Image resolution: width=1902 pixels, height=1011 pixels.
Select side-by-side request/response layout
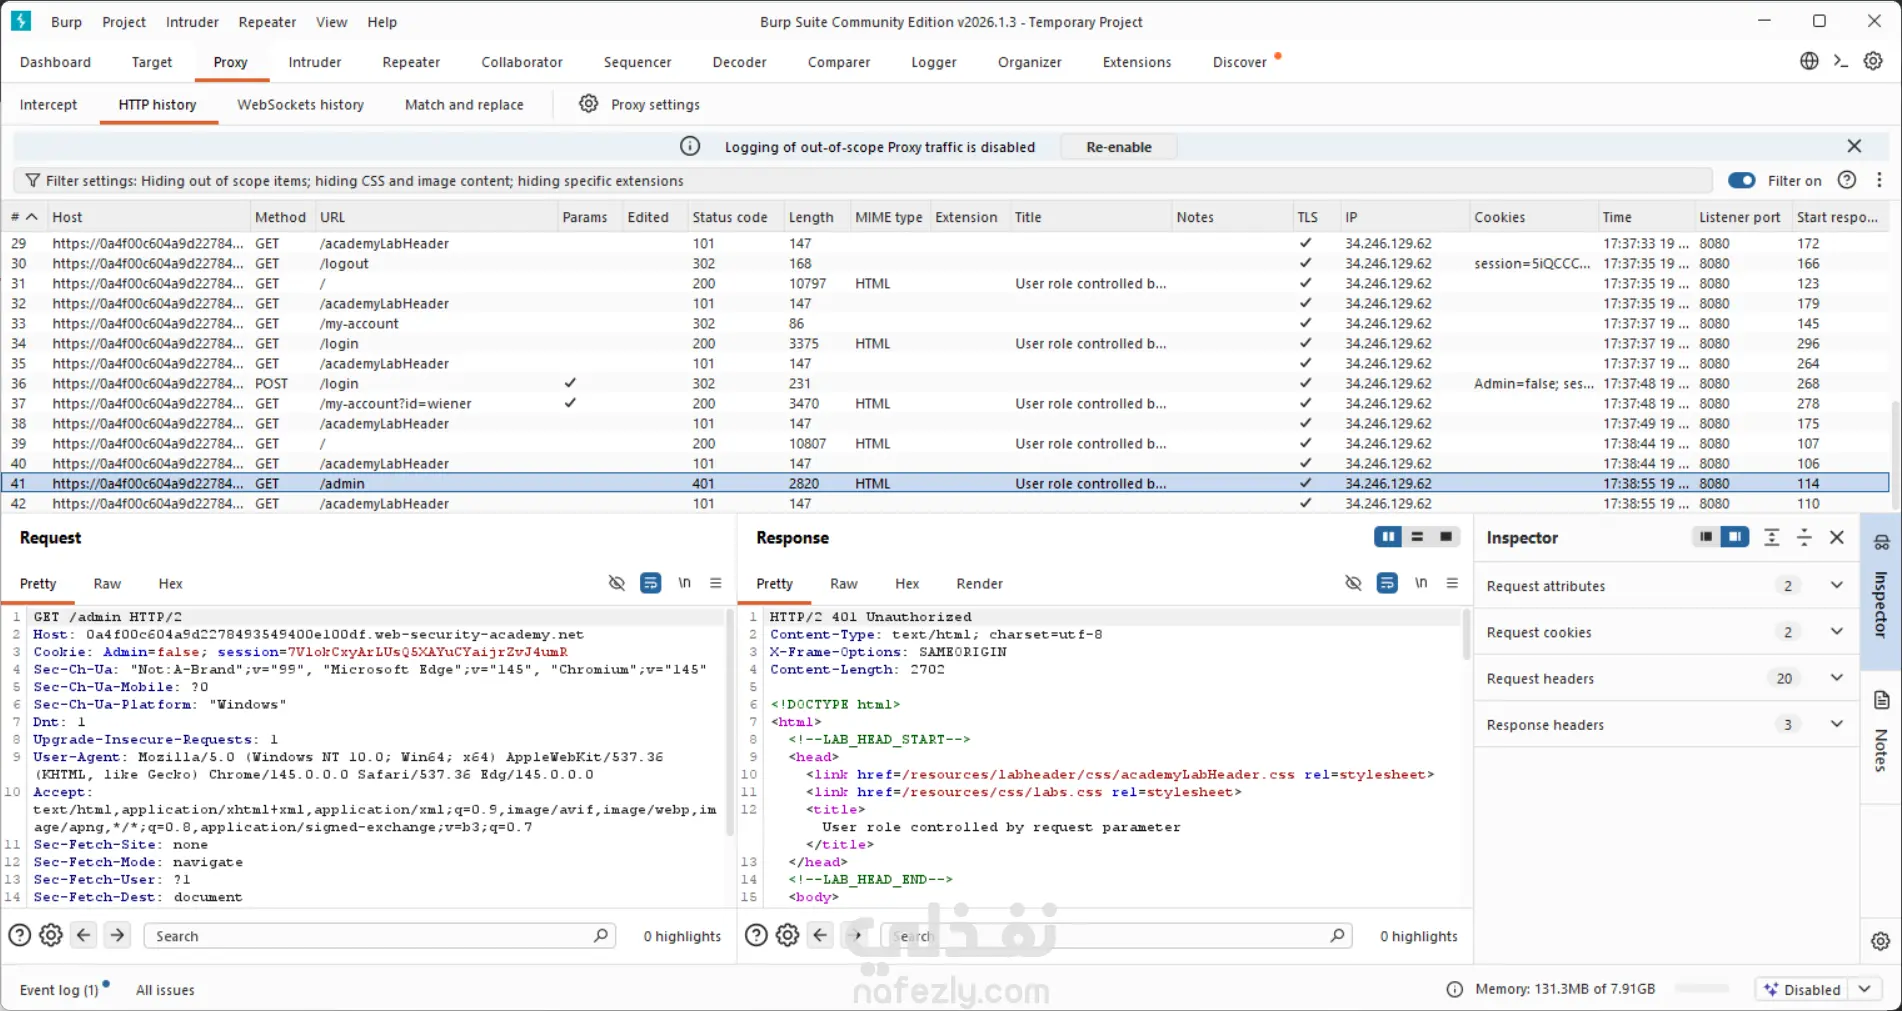1388,537
